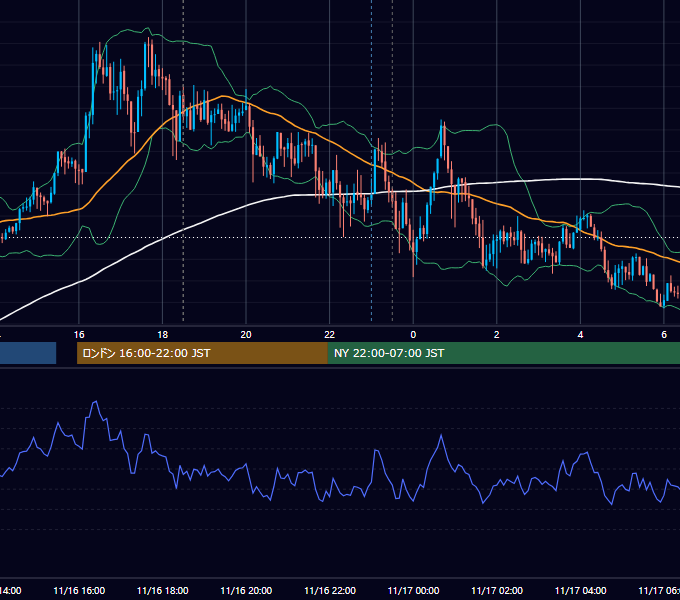This screenshot has width=680, height=600.
Task: Click the 11/16 16:00 date label
Action: point(79,591)
